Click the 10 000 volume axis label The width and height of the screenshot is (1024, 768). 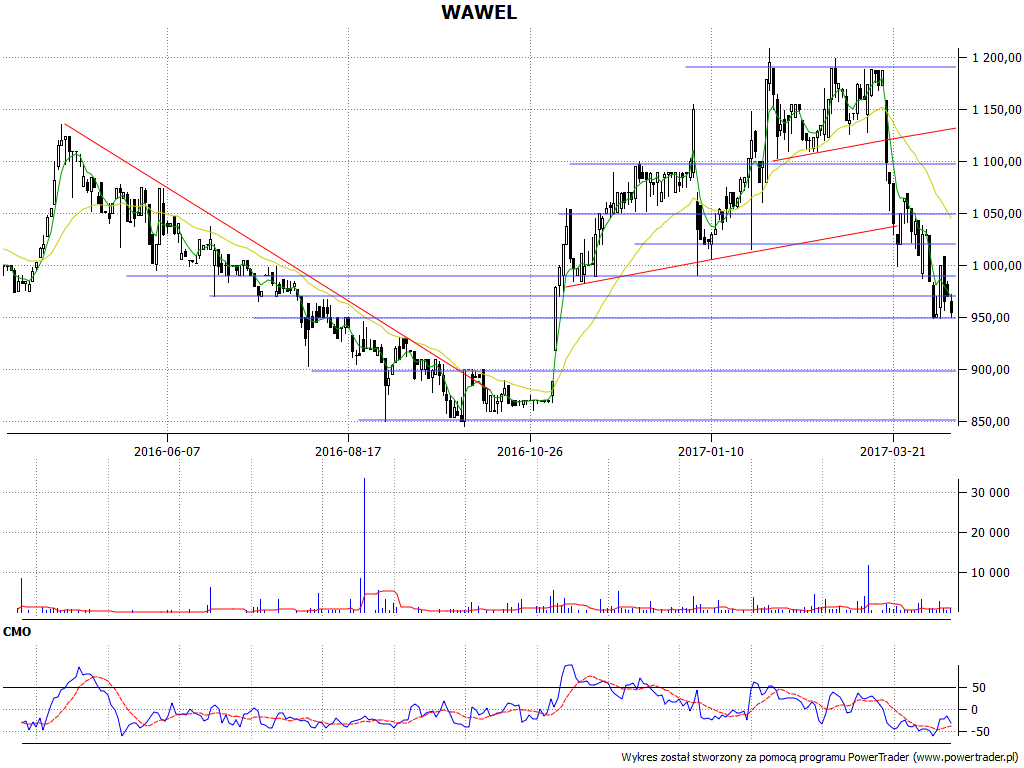[x=990, y=573]
